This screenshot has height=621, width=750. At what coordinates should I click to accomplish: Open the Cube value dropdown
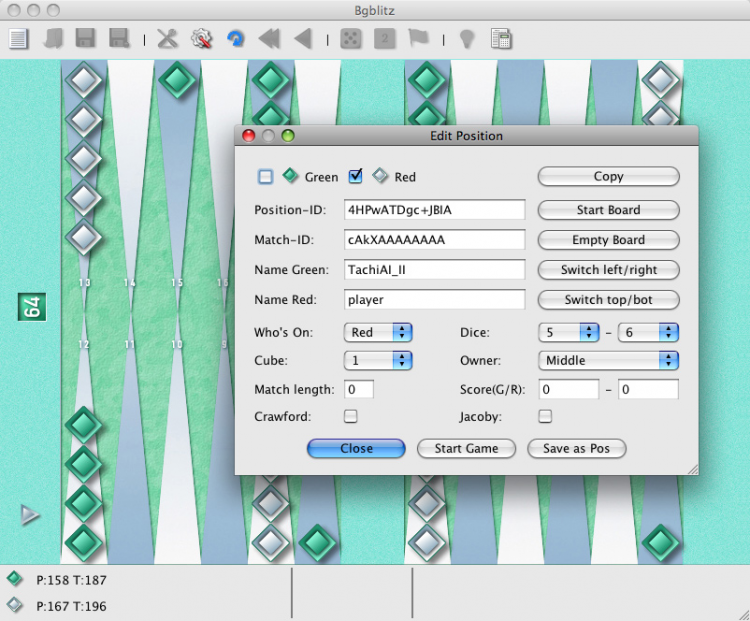378,360
